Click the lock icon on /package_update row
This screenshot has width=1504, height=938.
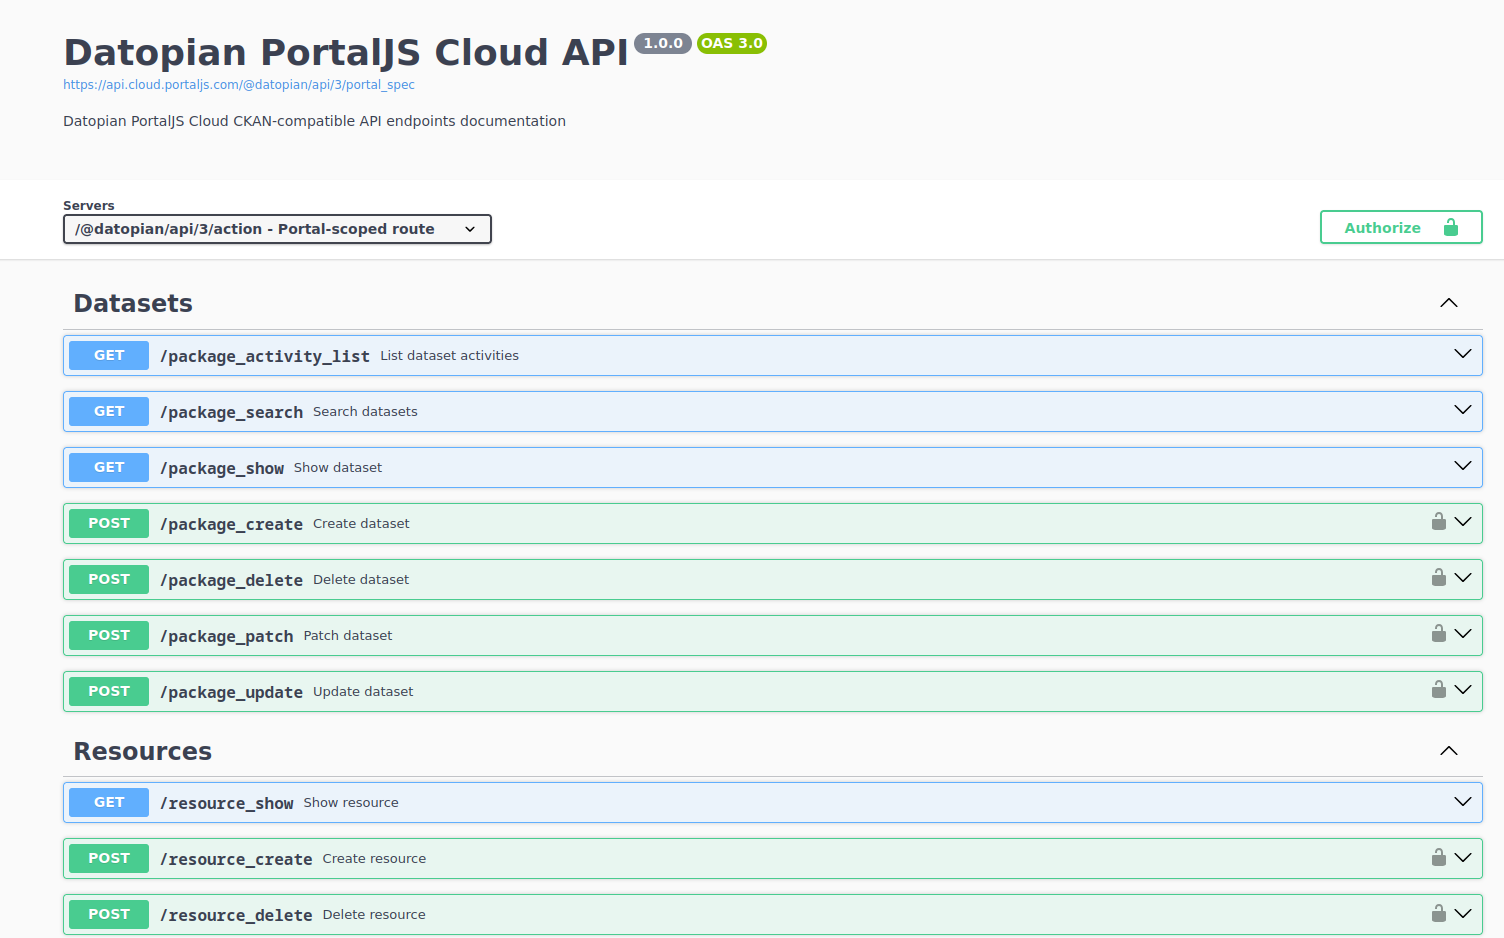1438,690
